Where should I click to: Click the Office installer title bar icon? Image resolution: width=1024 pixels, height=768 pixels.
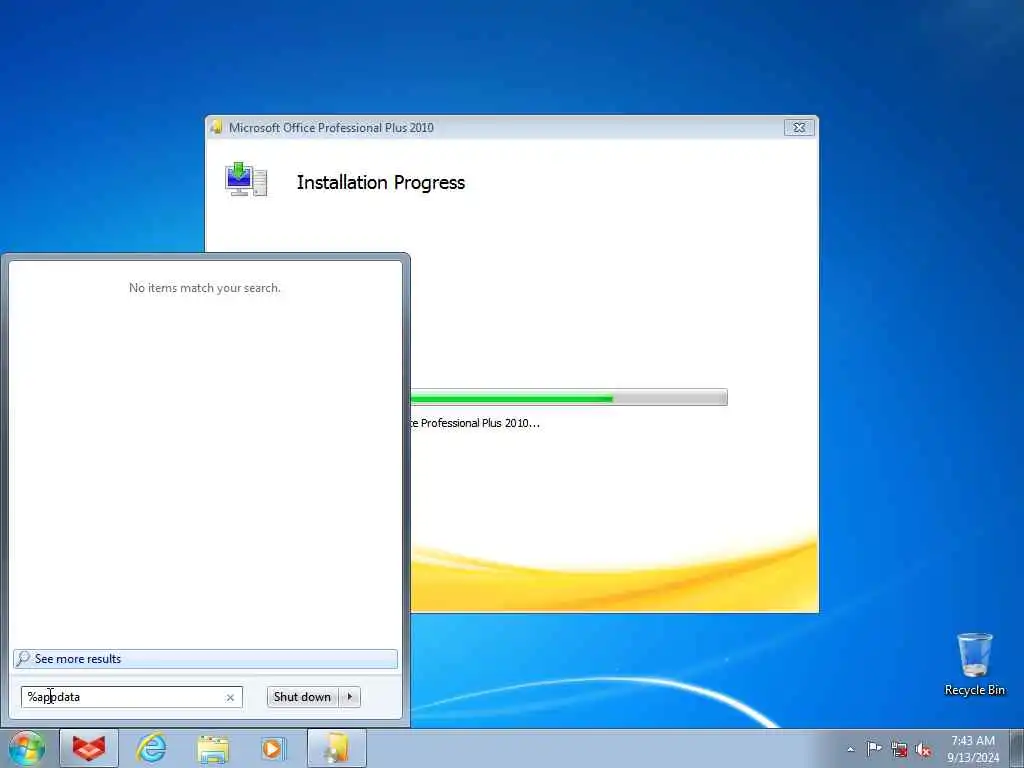[x=216, y=127]
